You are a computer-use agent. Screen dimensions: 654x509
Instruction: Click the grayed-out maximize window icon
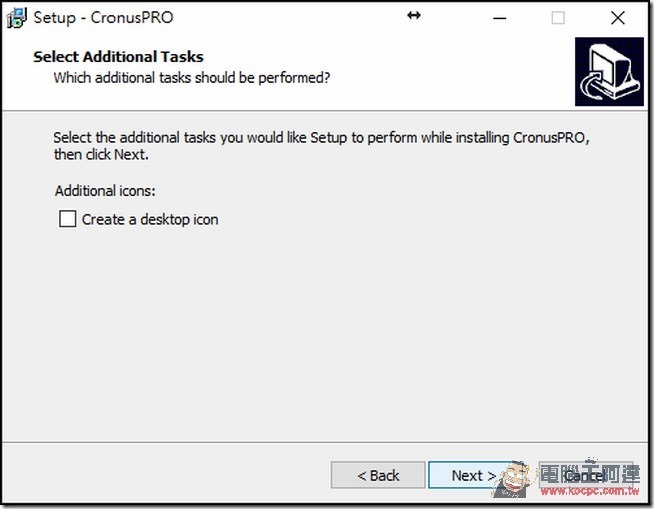pyautogui.click(x=558, y=18)
